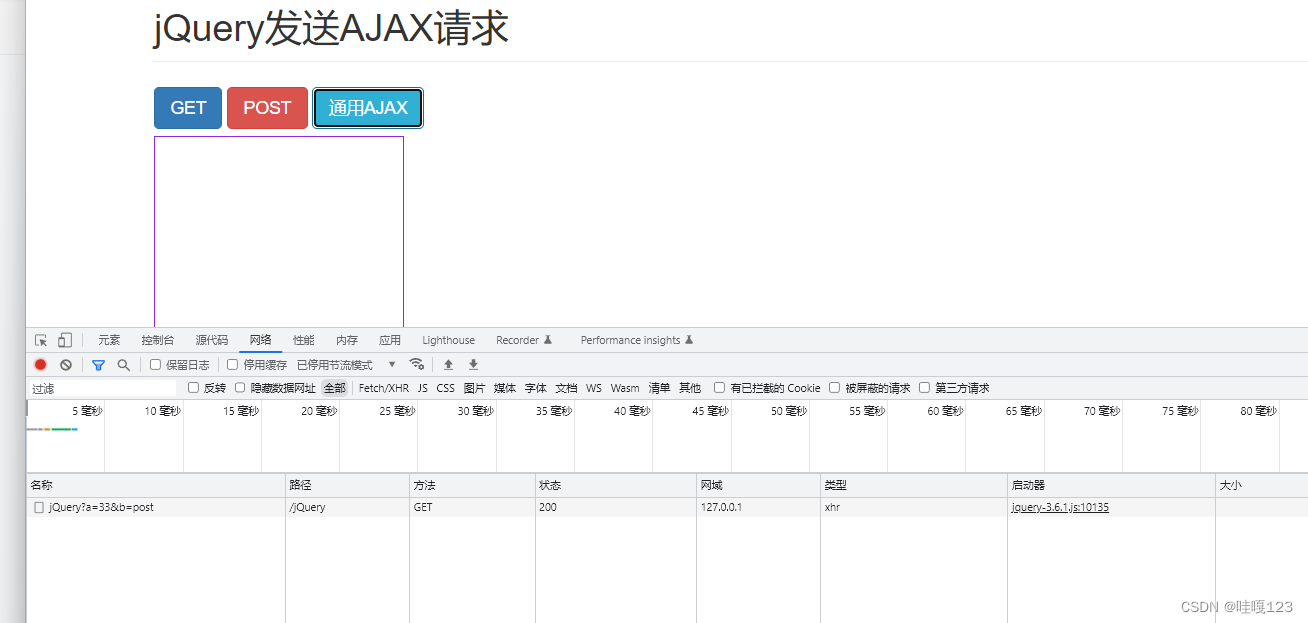Open the jquery-3.6.1.js:10135 initiator link
Screen dimensions: 1308x623
pos(1059,507)
